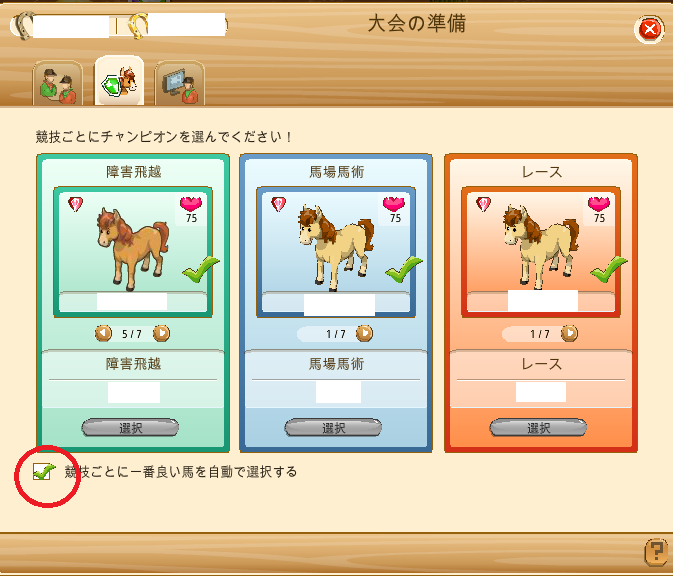The width and height of the screenshot is (673, 576).
Task: Click 選択 button under 障害飛越
Action: pos(130,427)
